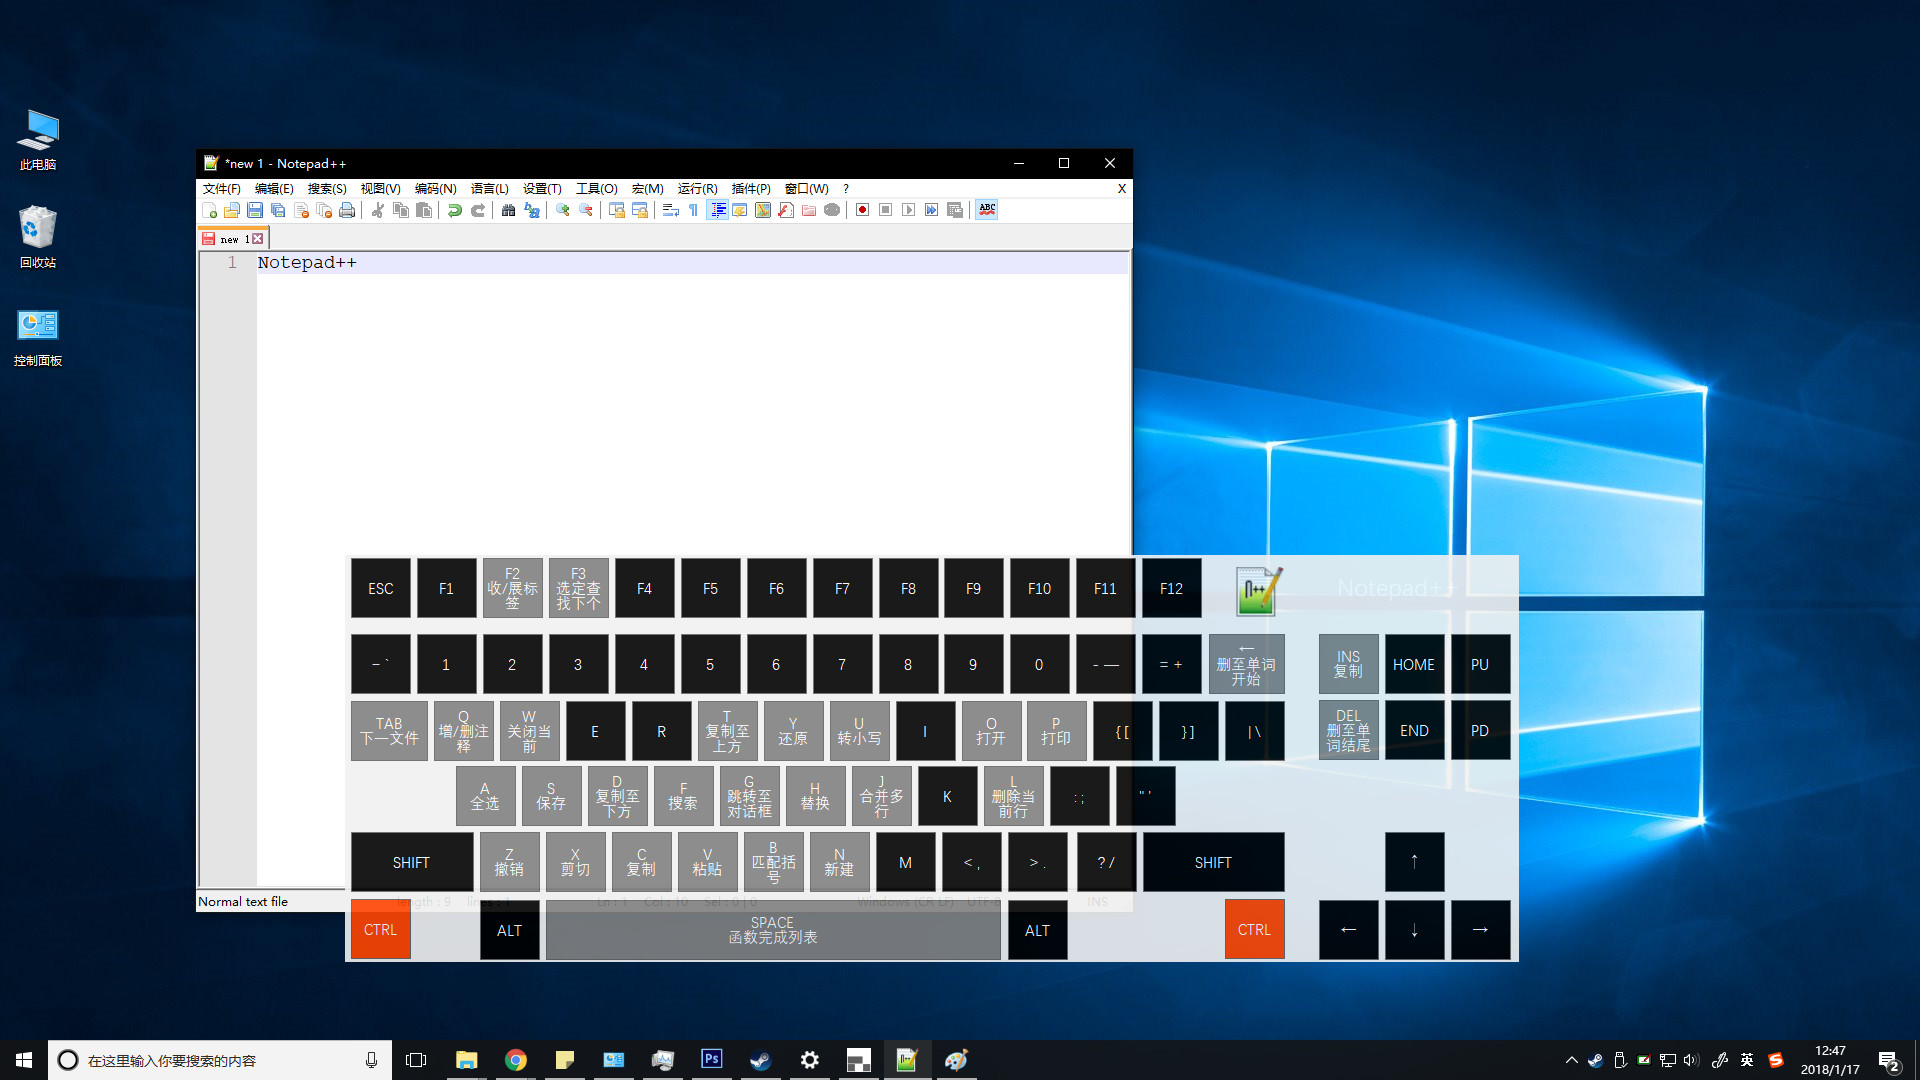Run spell check with the ABC icon
Screen dimensions: 1920x1080
pyautogui.click(x=986, y=210)
